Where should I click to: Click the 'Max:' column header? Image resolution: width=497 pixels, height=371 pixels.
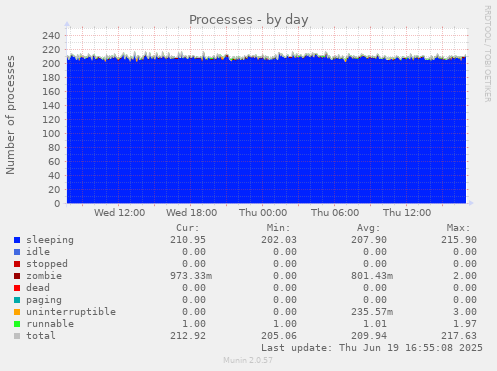(458, 228)
